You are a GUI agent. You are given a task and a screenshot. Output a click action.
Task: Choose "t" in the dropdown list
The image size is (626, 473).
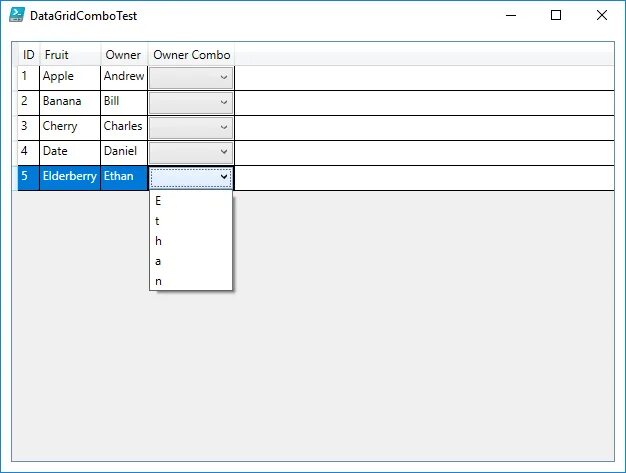pyautogui.click(x=191, y=221)
